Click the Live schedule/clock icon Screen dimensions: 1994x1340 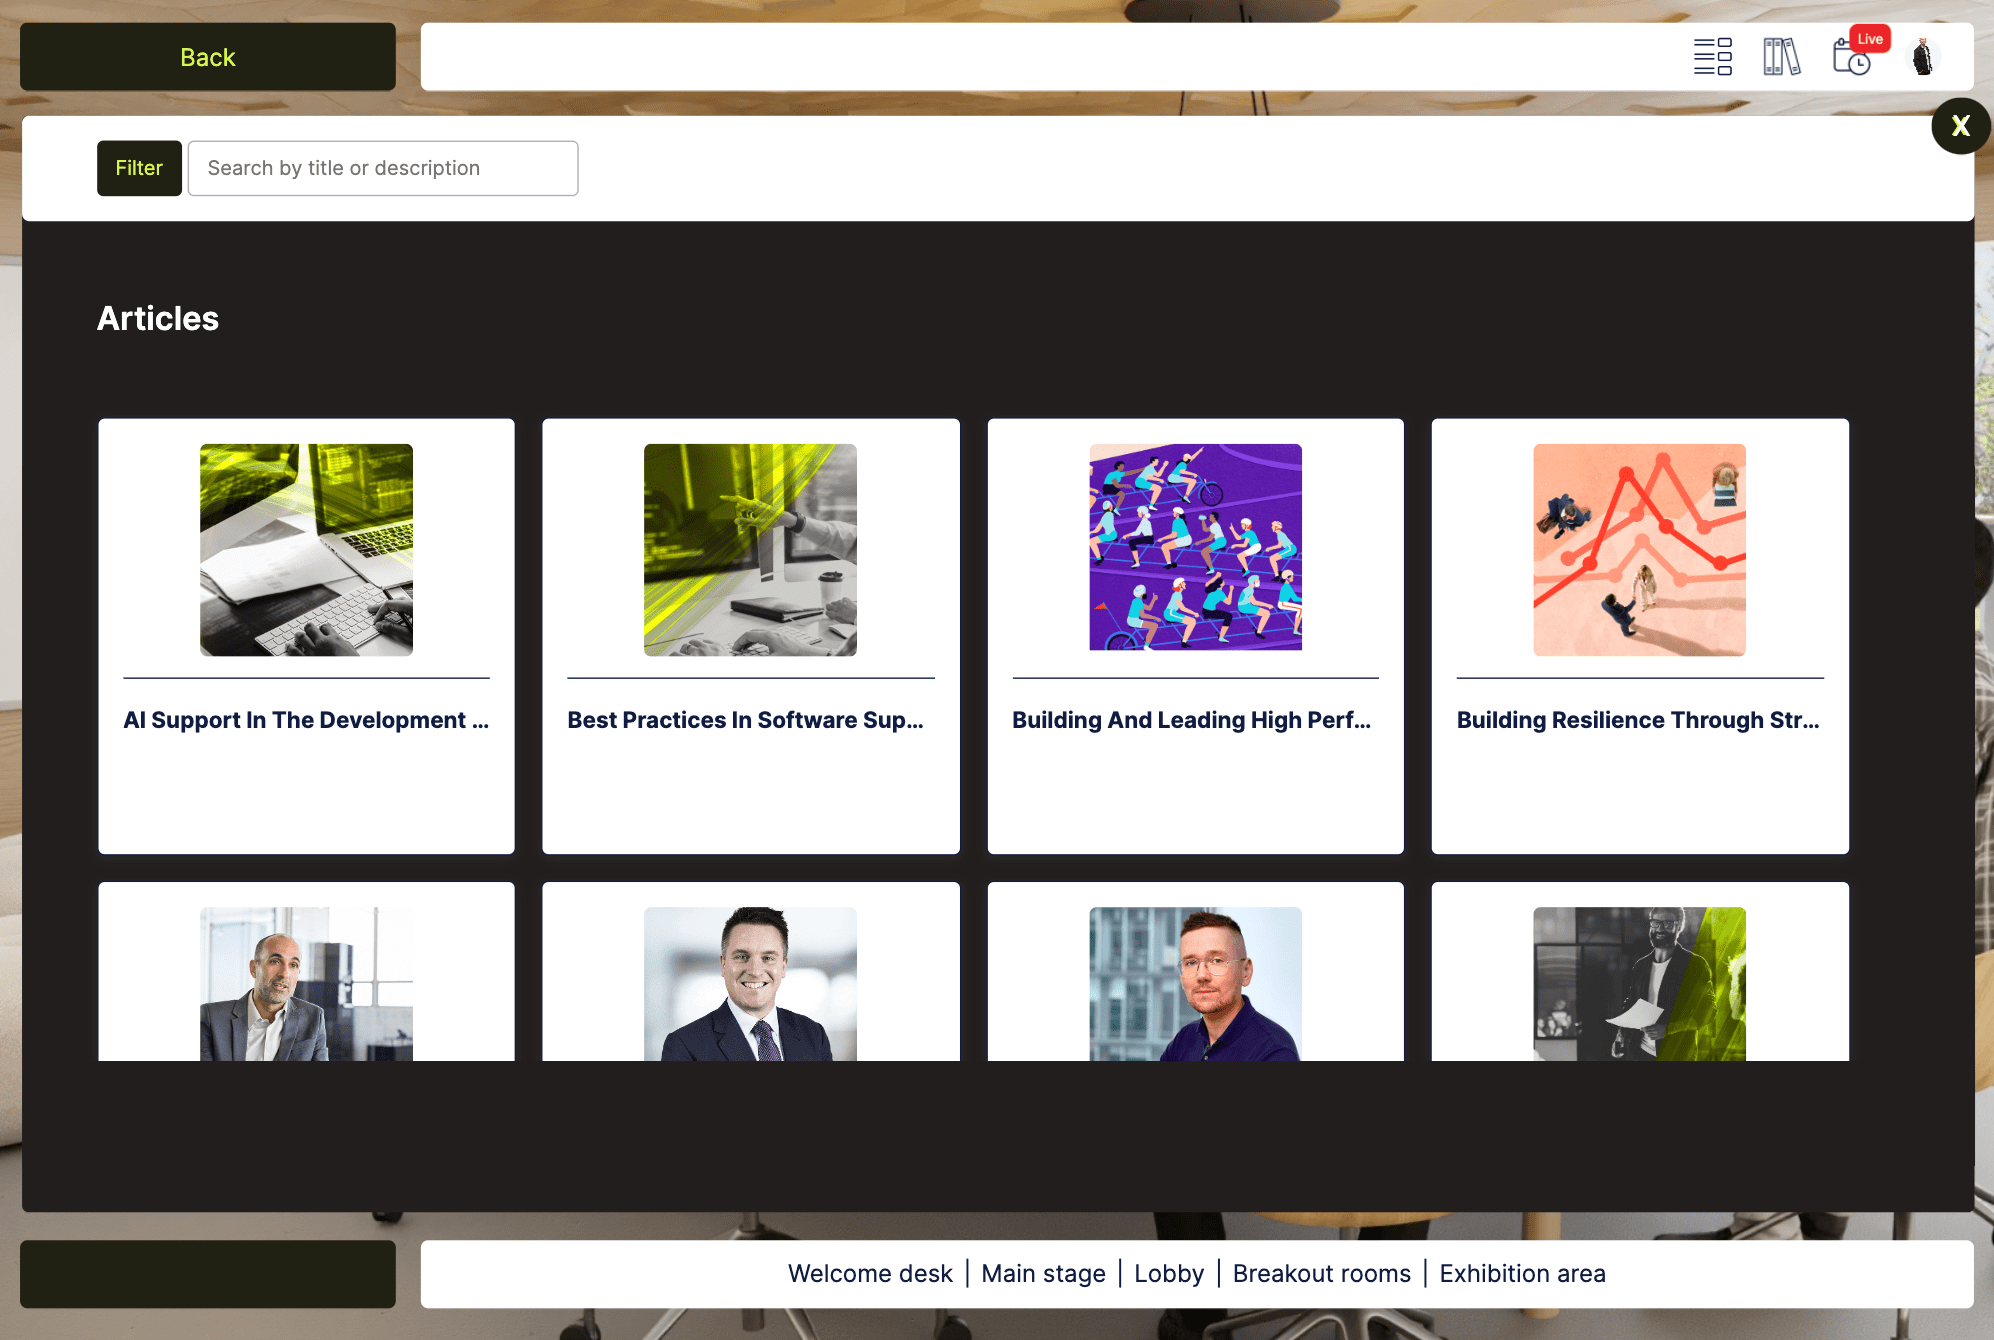coord(1852,55)
